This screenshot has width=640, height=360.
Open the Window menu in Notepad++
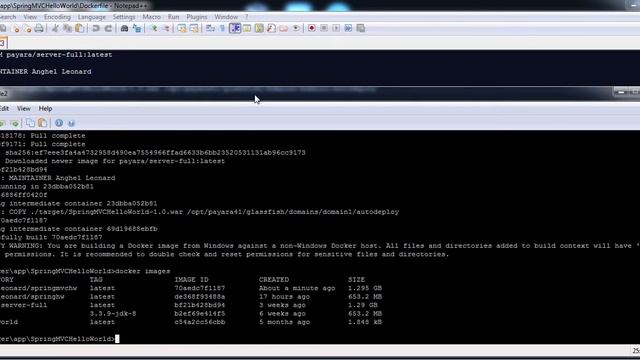[x=226, y=17]
